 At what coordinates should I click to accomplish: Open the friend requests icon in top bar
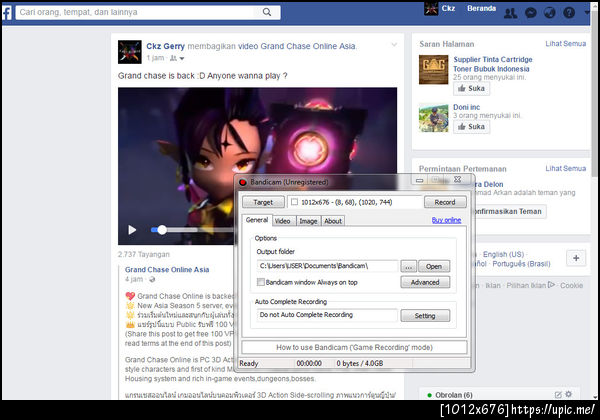[x=510, y=13]
